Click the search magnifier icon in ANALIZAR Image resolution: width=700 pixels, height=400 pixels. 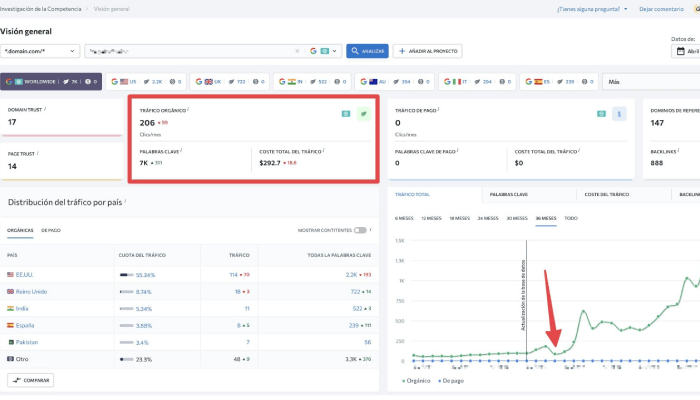click(355, 51)
